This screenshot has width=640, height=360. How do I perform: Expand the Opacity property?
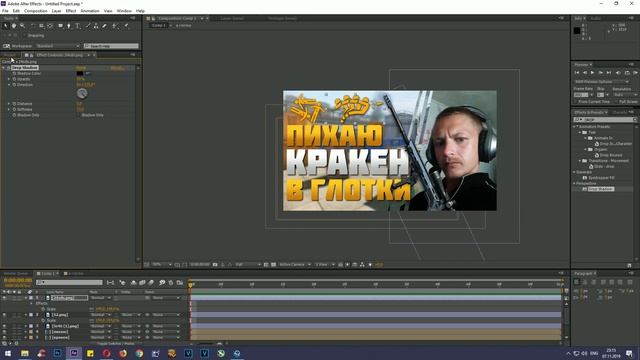9,79
